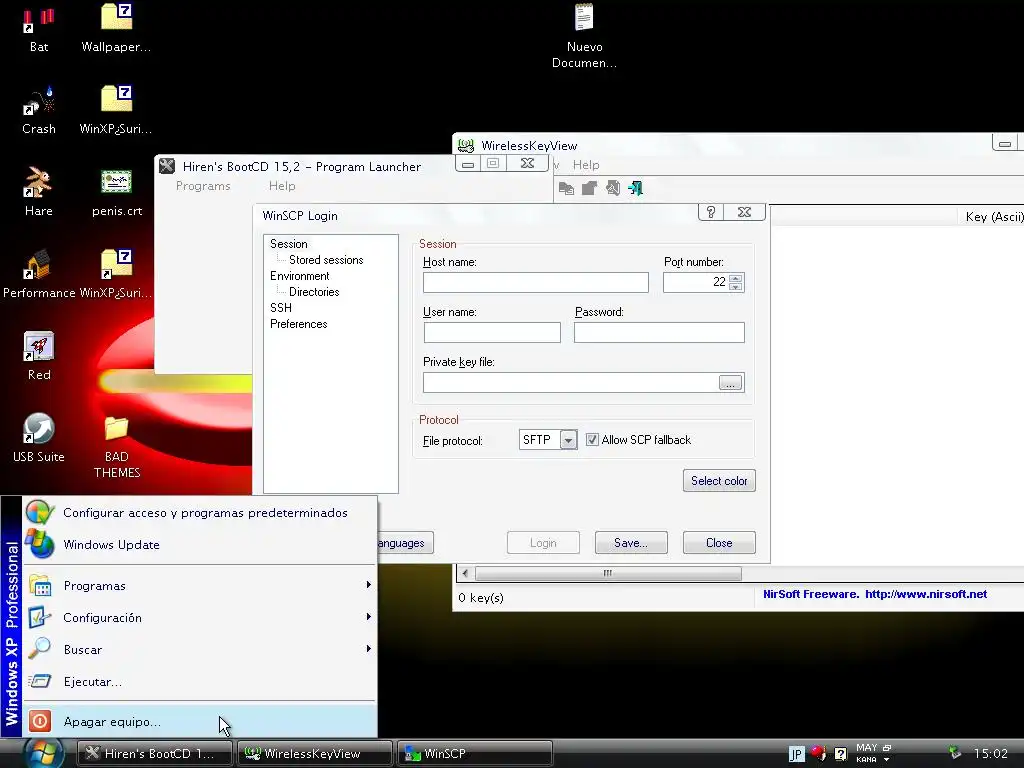Select the Performance desktop shortcut
The height and width of the screenshot is (768, 1024).
tap(39, 274)
